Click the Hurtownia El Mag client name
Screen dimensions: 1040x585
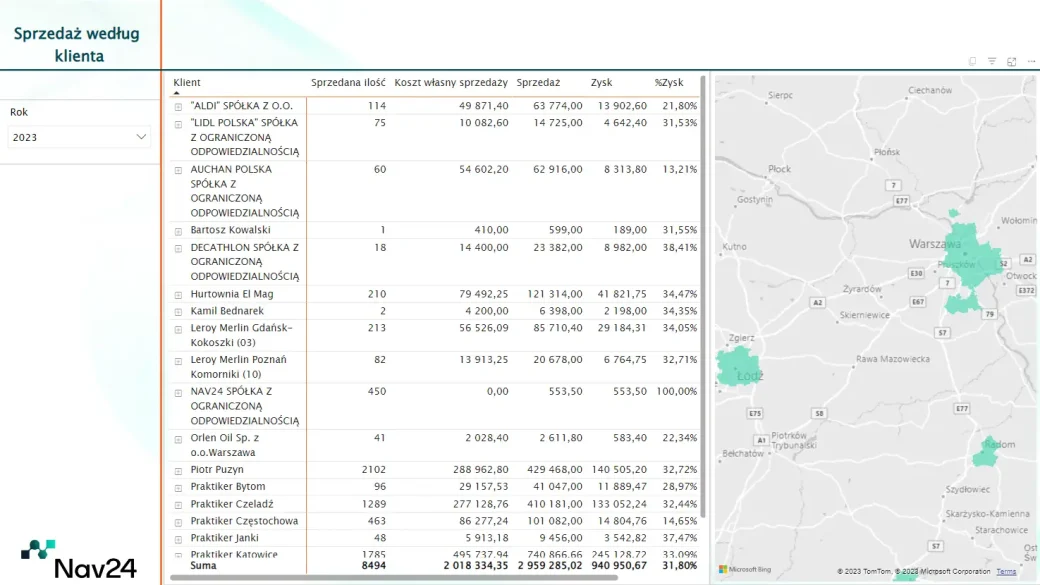(231, 294)
